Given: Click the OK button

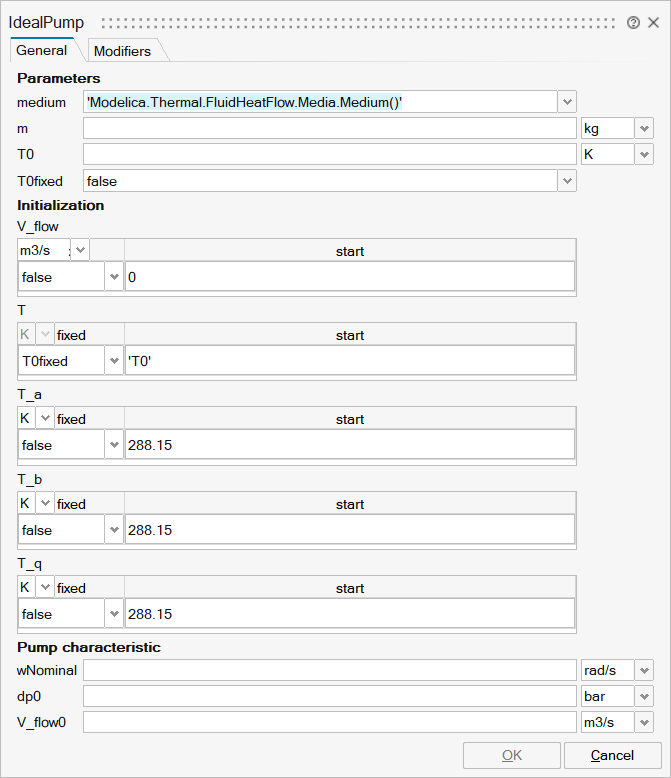Looking at the screenshot, I should coord(511,755).
